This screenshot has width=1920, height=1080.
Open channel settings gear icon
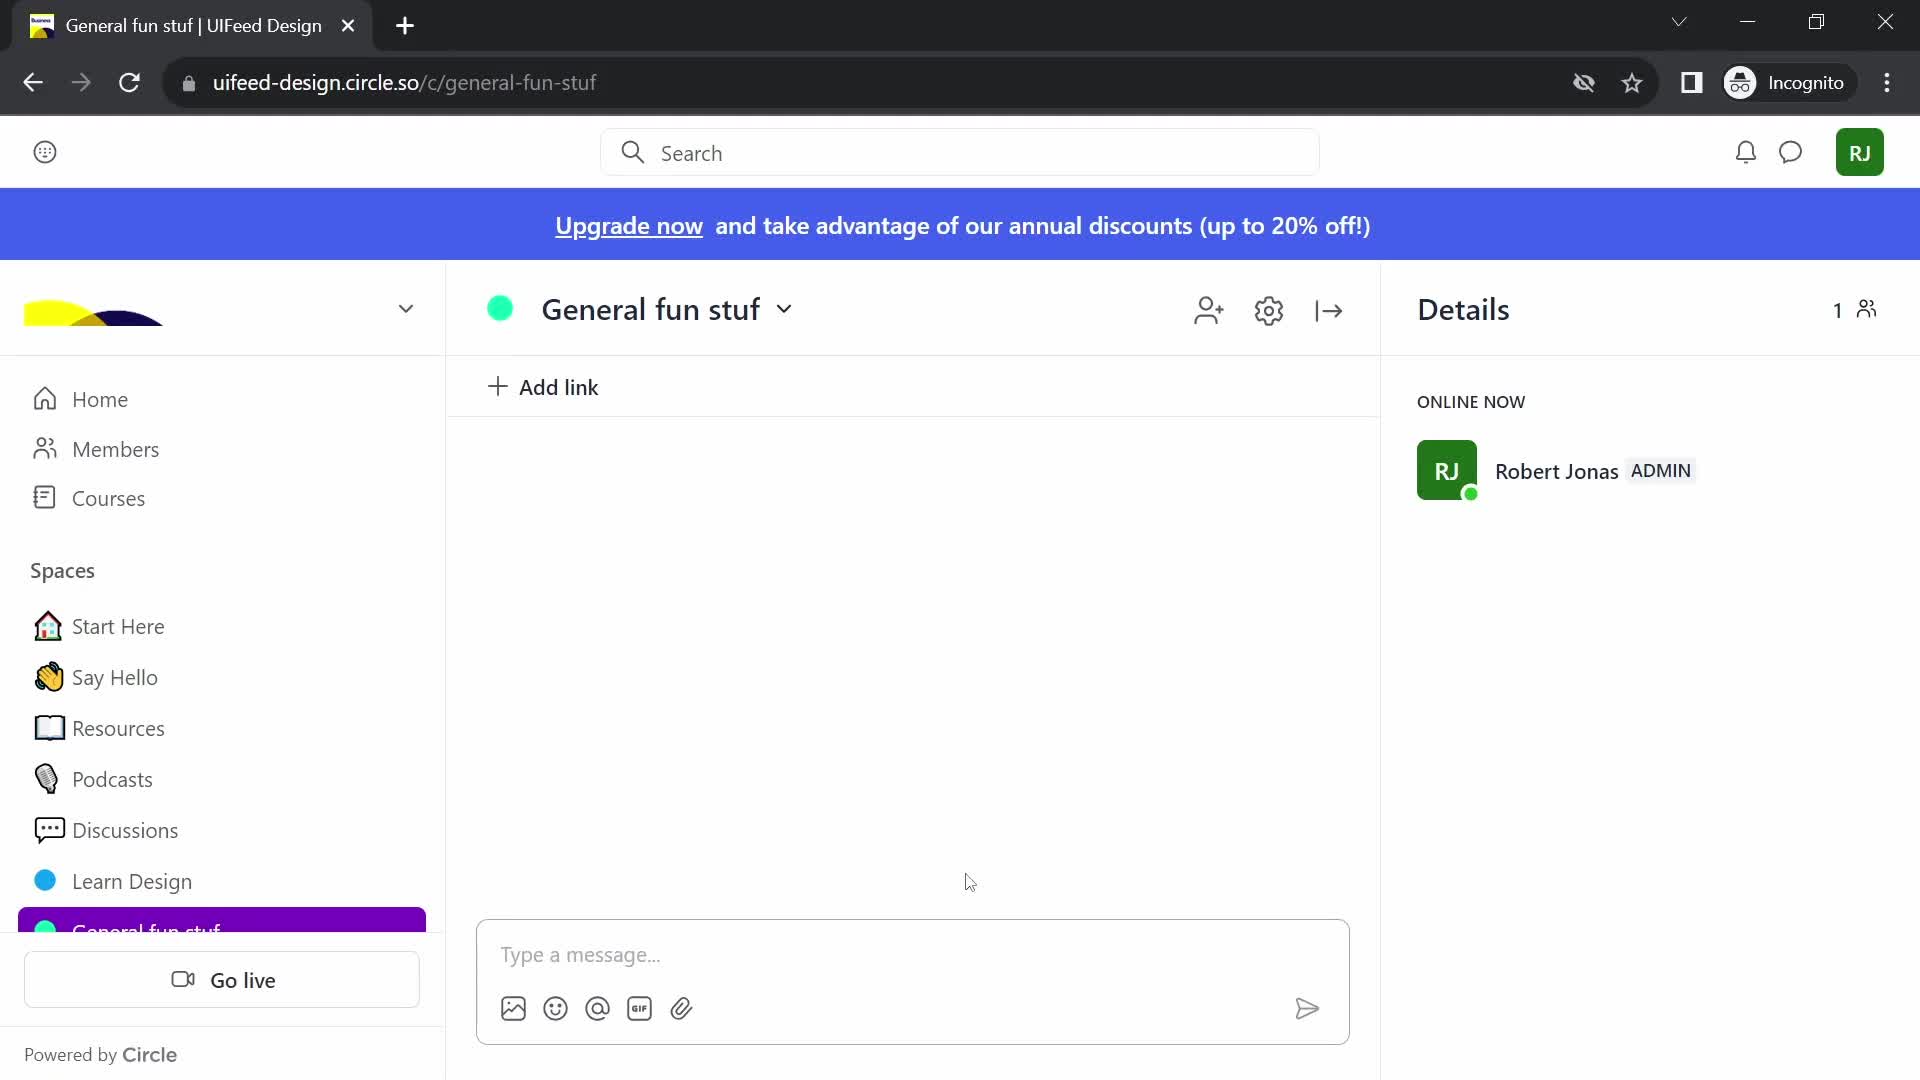point(1269,310)
